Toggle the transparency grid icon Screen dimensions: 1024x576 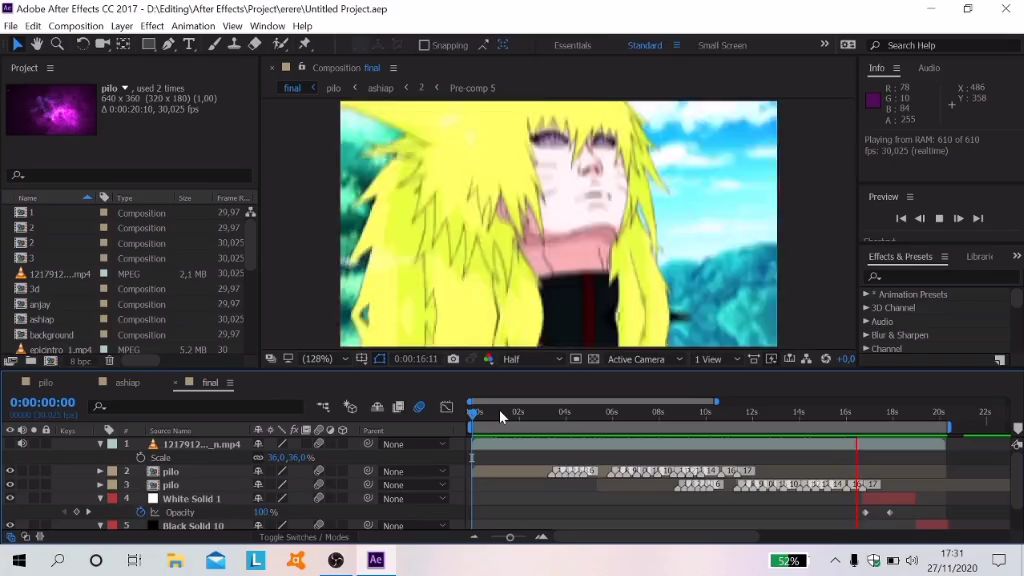pyautogui.click(x=594, y=359)
